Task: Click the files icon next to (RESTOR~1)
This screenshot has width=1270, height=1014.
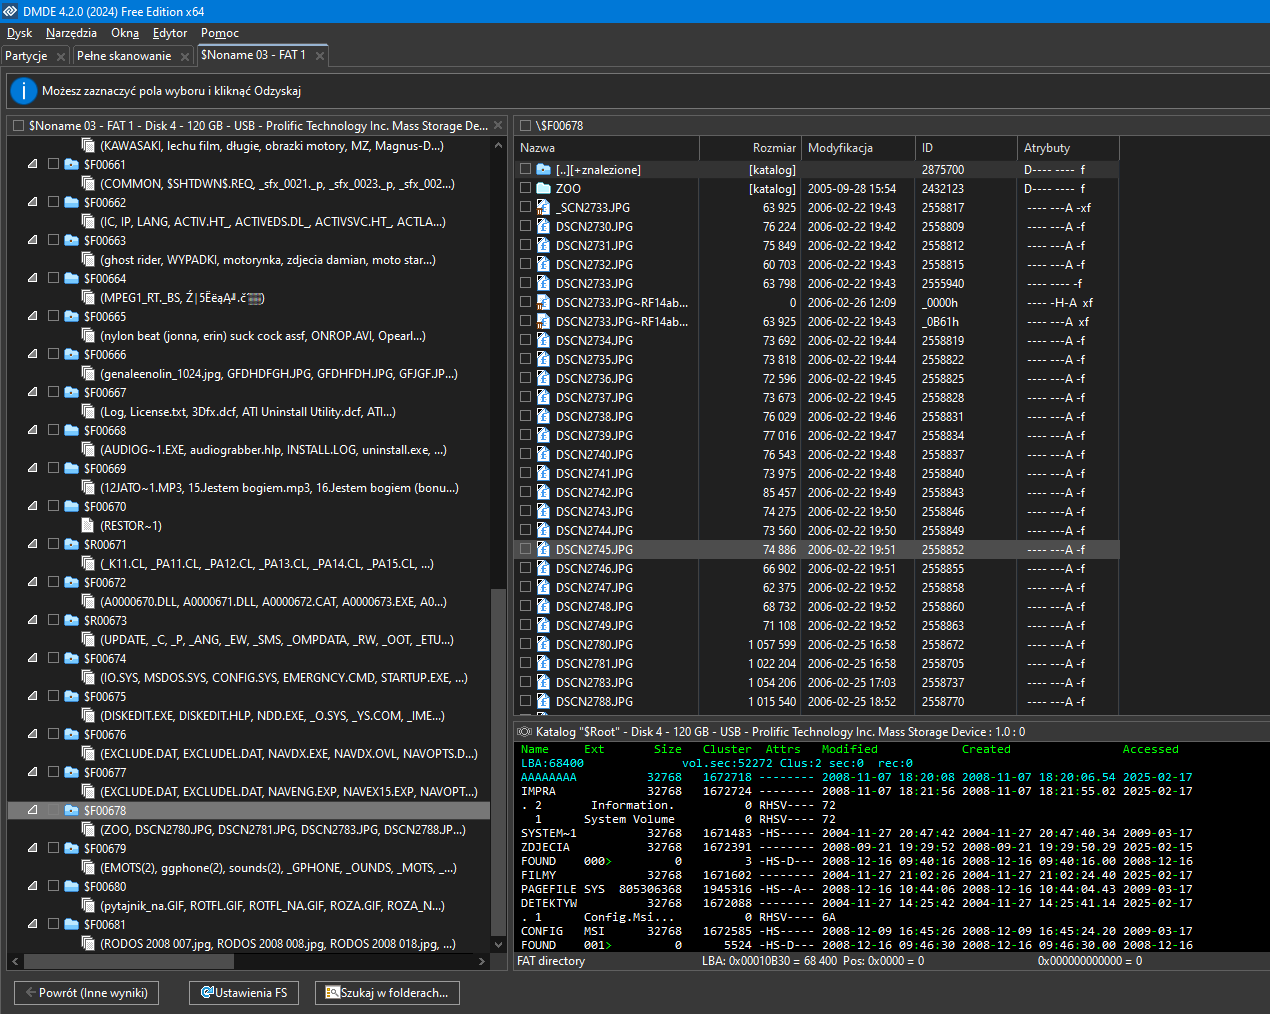Action: click(x=88, y=525)
